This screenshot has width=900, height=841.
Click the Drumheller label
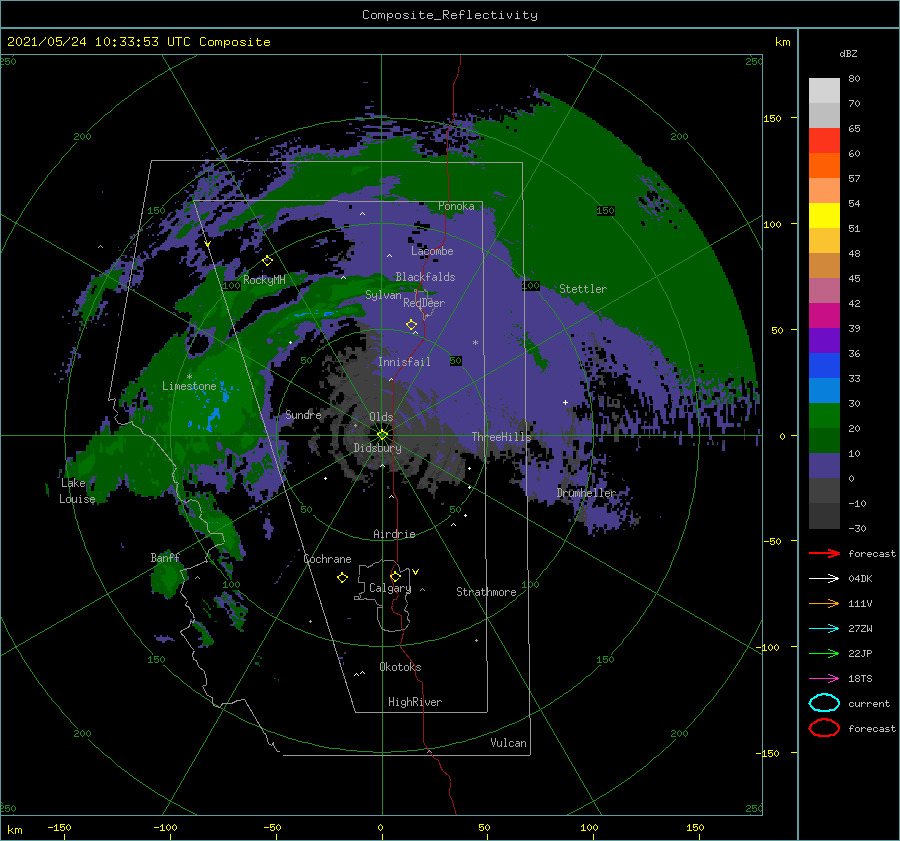click(x=586, y=493)
